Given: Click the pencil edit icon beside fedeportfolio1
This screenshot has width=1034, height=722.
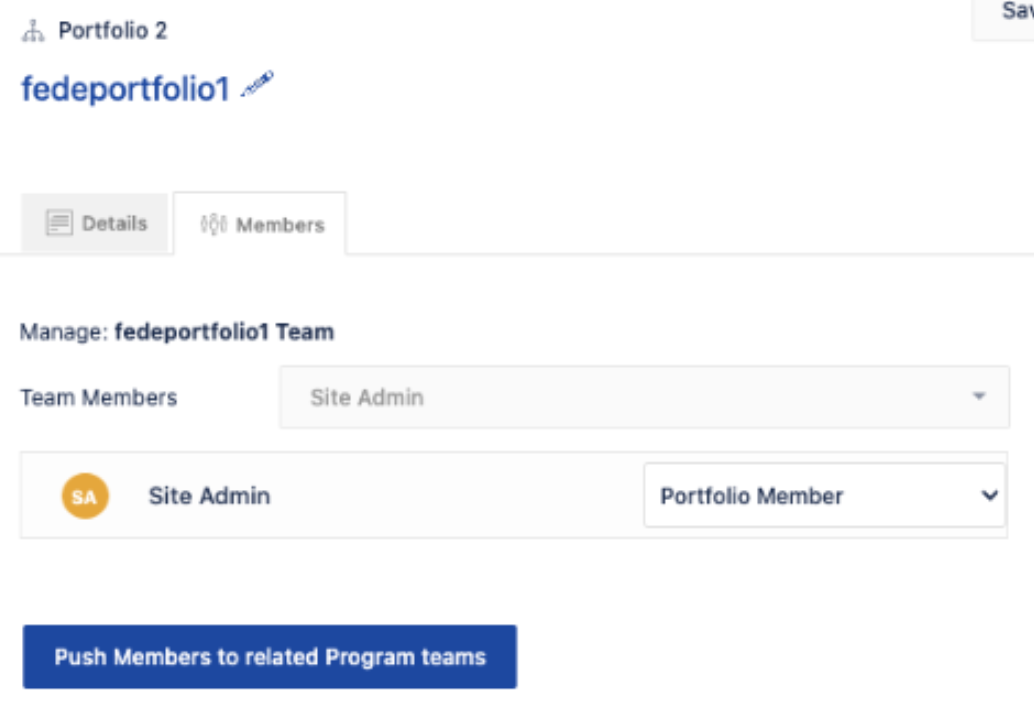Looking at the screenshot, I should coord(257,86).
